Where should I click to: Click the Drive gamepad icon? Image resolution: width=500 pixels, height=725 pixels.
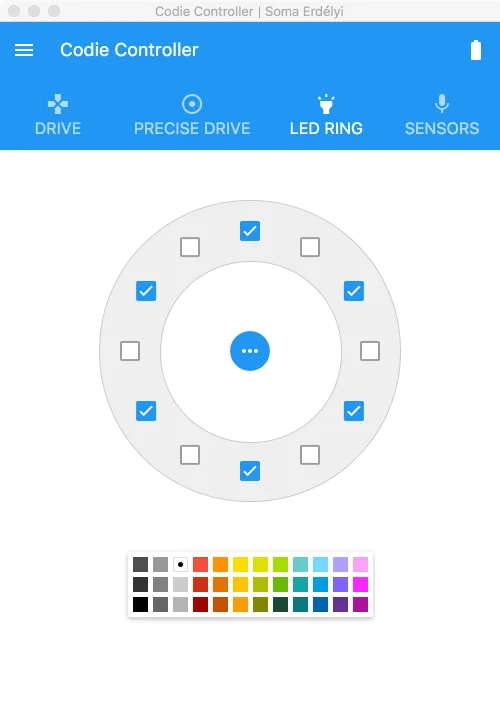pos(58,104)
